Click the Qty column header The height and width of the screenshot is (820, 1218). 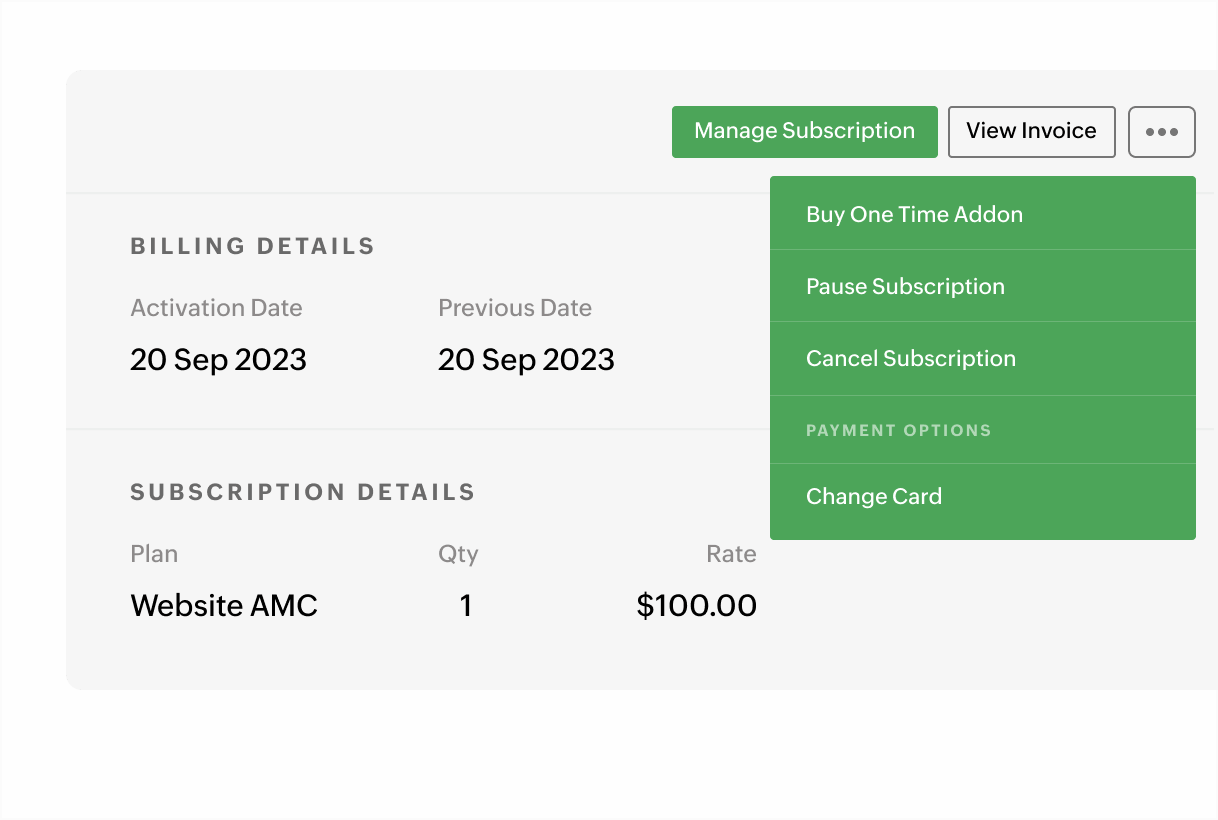click(458, 554)
